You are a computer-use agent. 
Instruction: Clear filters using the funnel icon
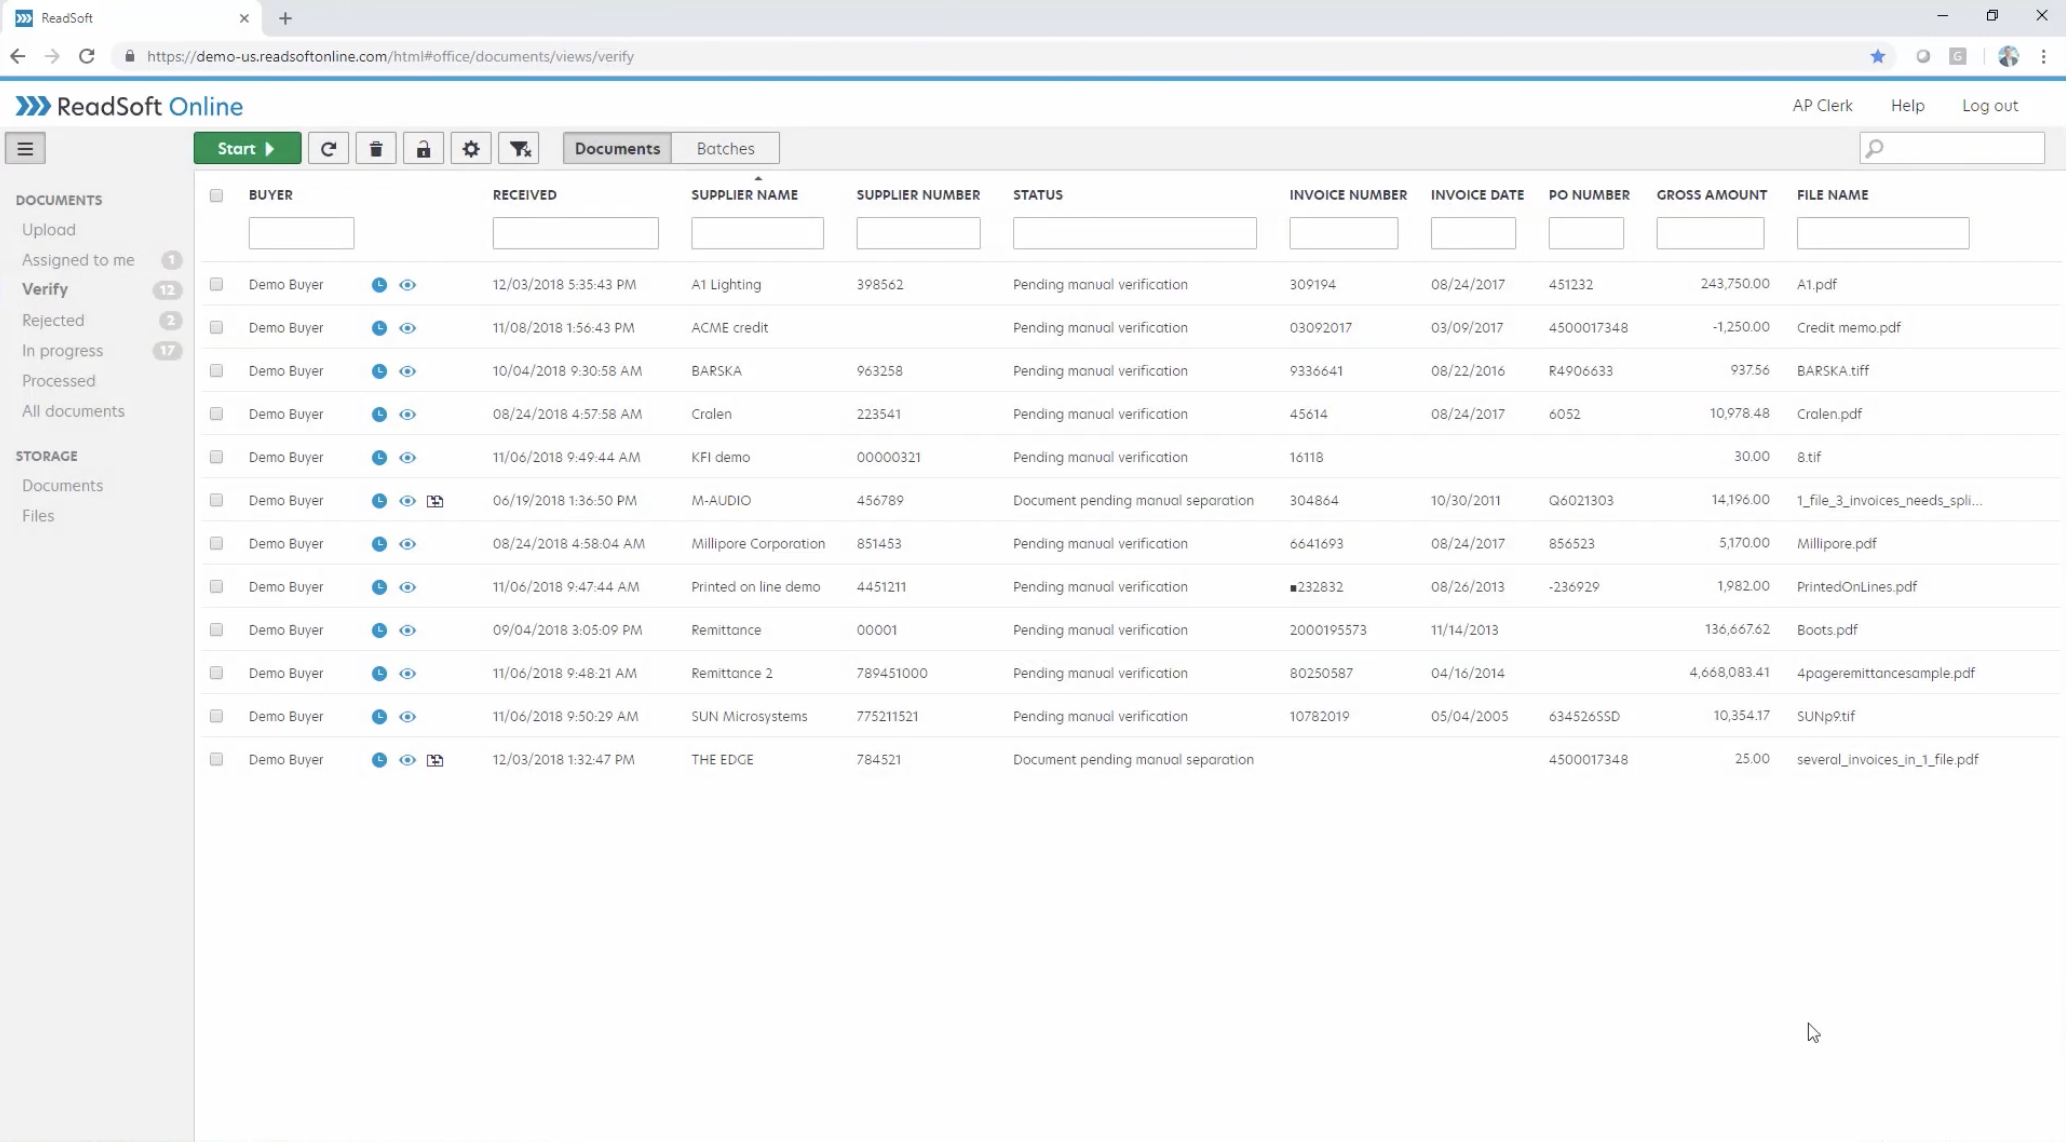coord(519,148)
